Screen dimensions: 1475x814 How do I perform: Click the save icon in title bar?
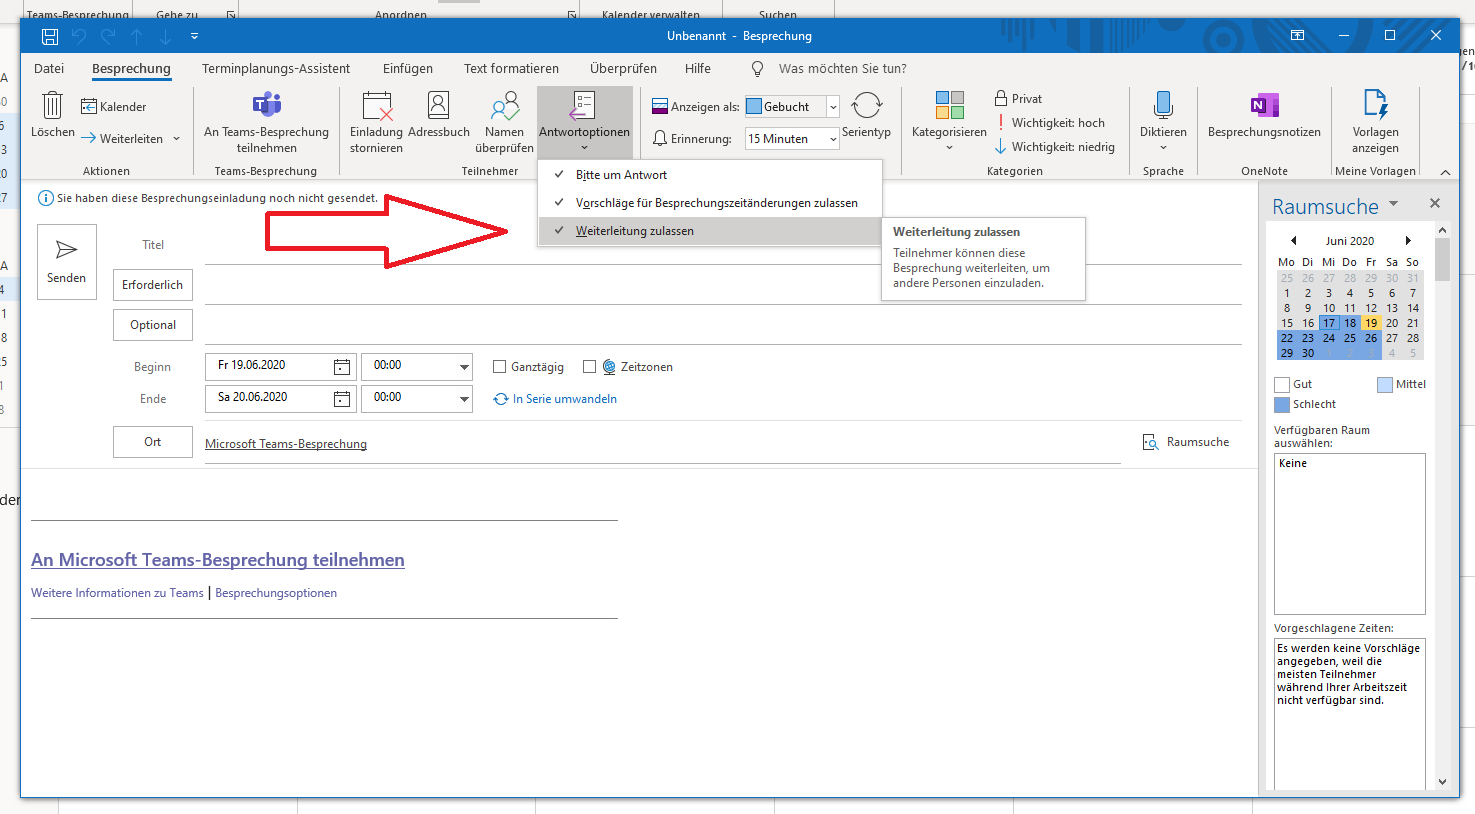pyautogui.click(x=50, y=36)
